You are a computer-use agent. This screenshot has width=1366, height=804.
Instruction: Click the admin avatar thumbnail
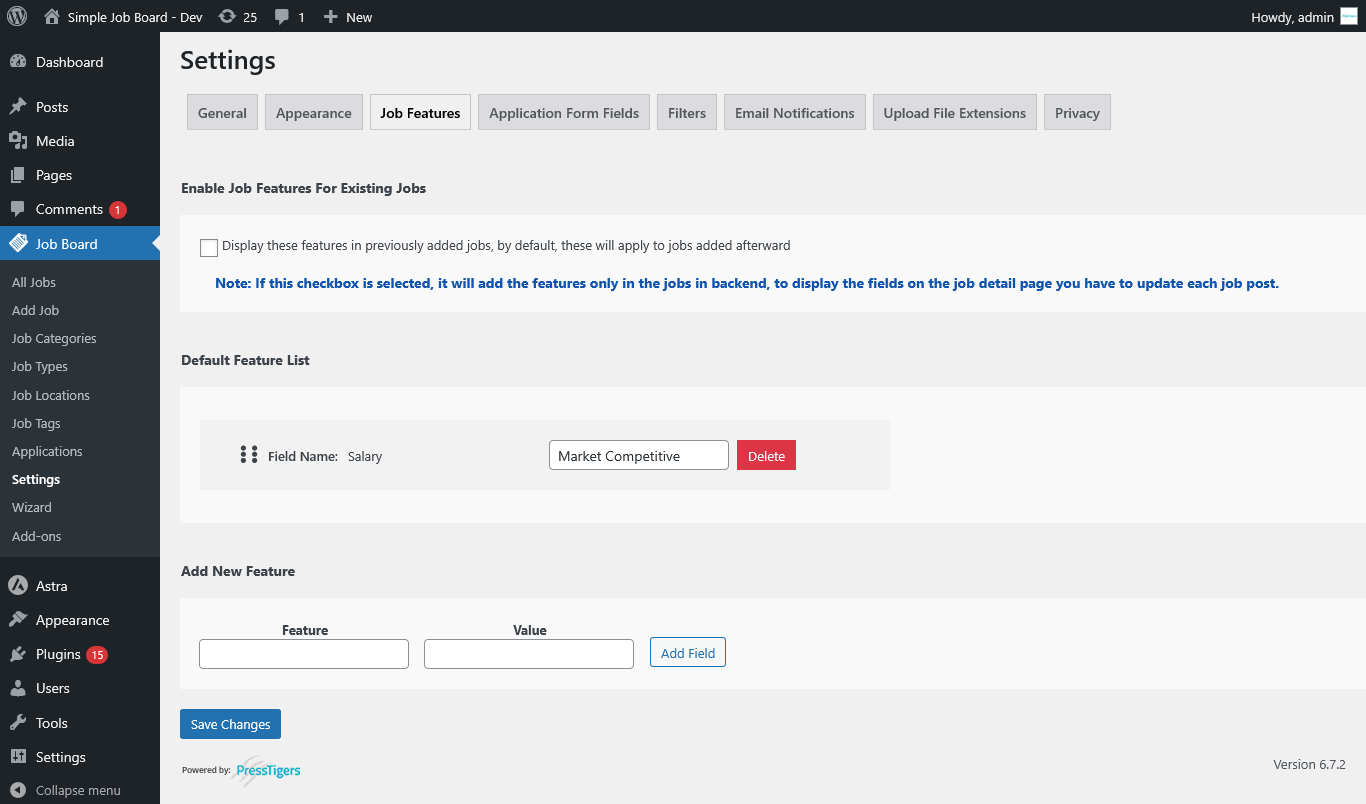pyautogui.click(x=1349, y=17)
